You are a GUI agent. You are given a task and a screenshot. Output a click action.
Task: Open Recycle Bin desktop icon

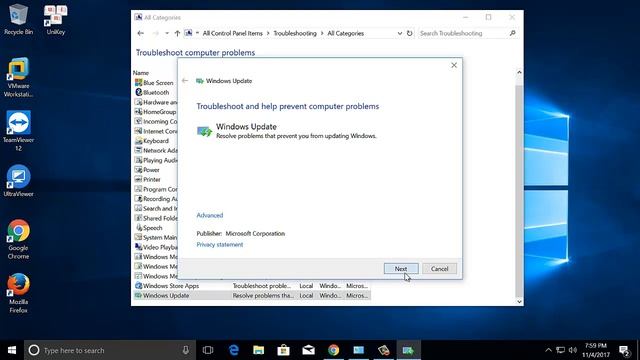pos(18,19)
